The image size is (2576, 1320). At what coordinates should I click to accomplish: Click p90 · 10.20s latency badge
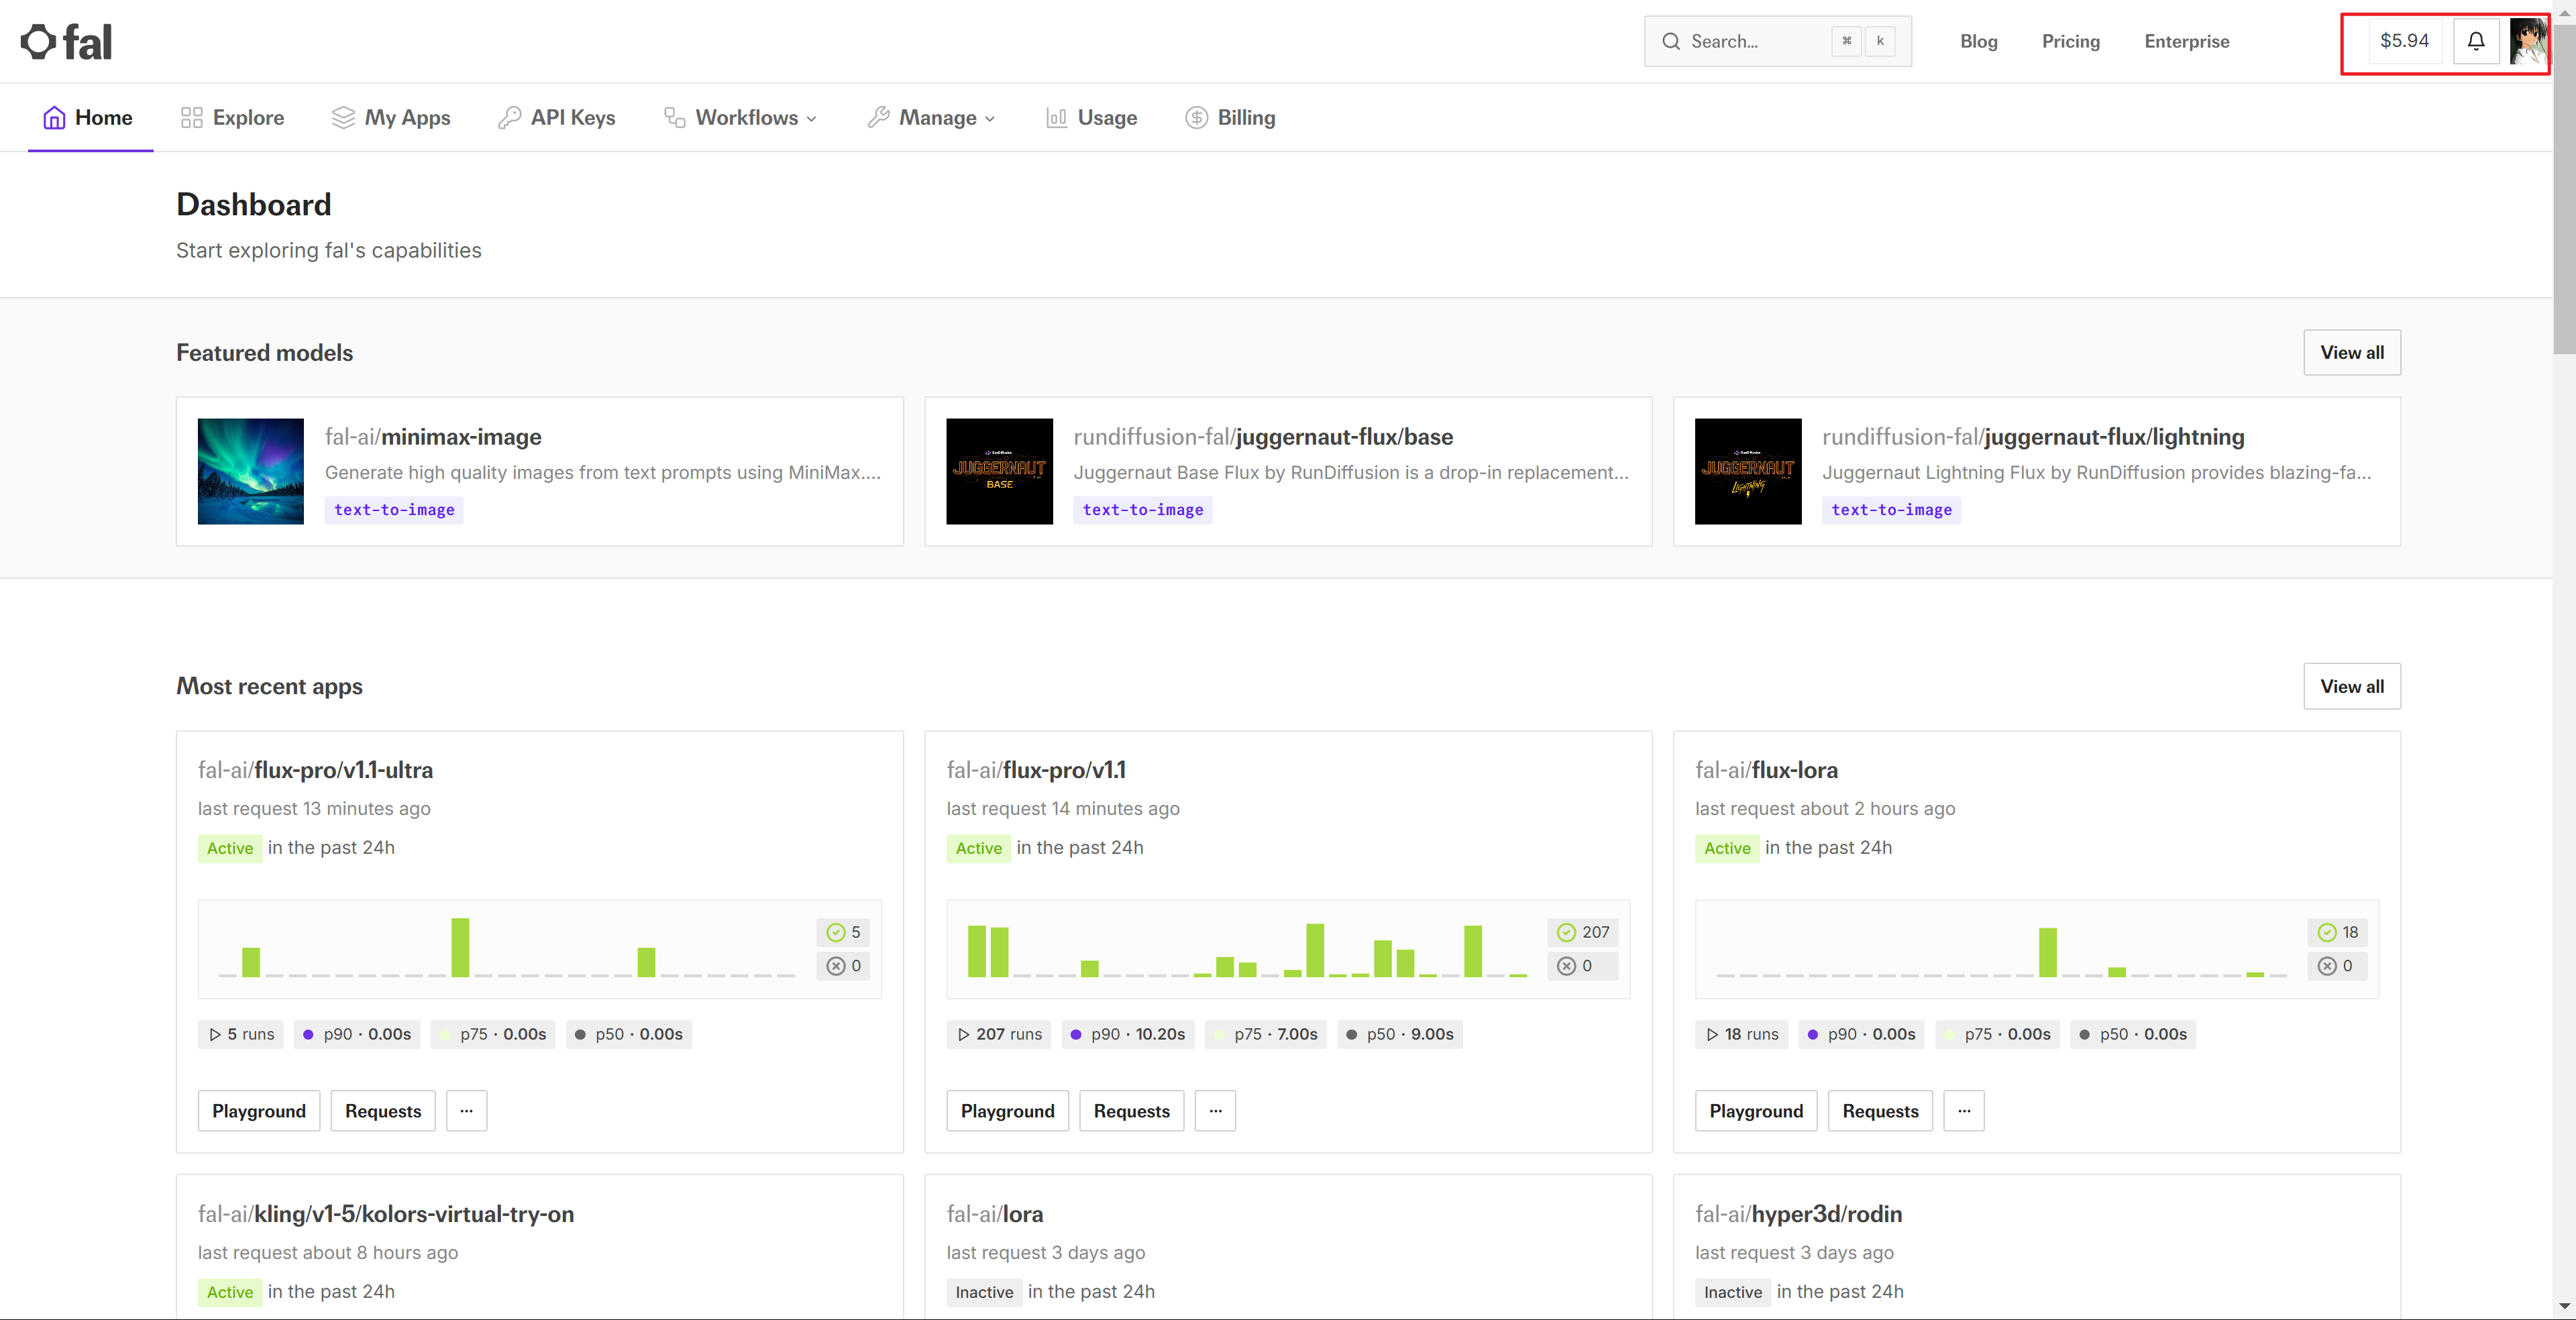pyautogui.click(x=1127, y=1035)
